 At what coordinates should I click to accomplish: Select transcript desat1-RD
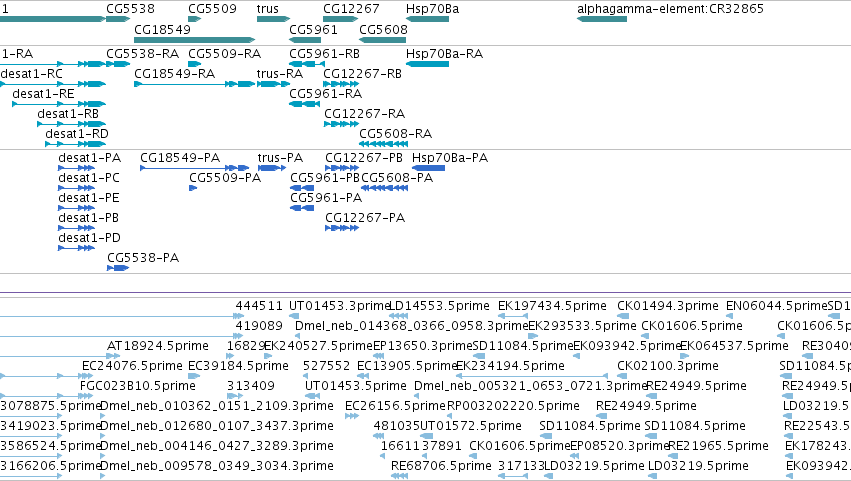[77, 134]
